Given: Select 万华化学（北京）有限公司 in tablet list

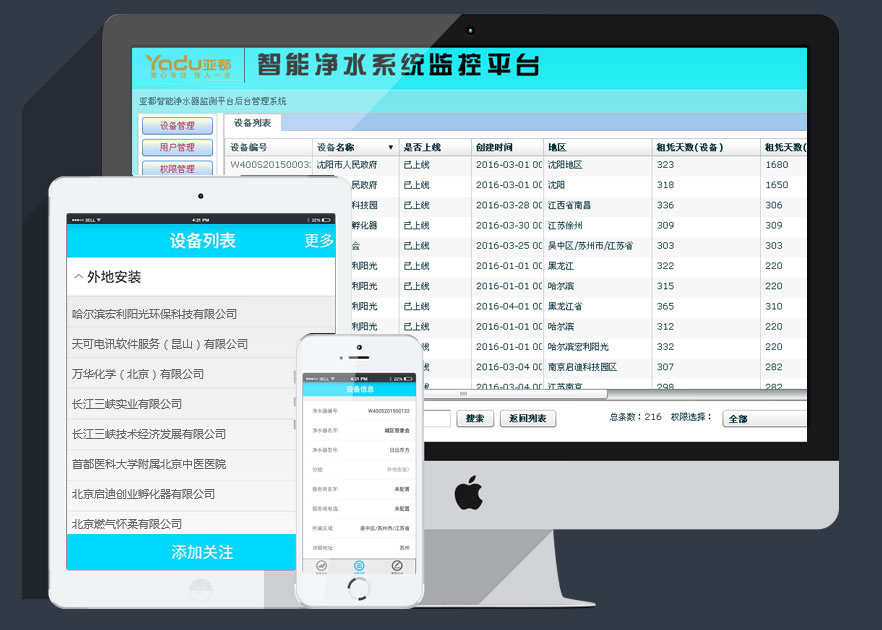Looking at the screenshot, I should click(138, 374).
